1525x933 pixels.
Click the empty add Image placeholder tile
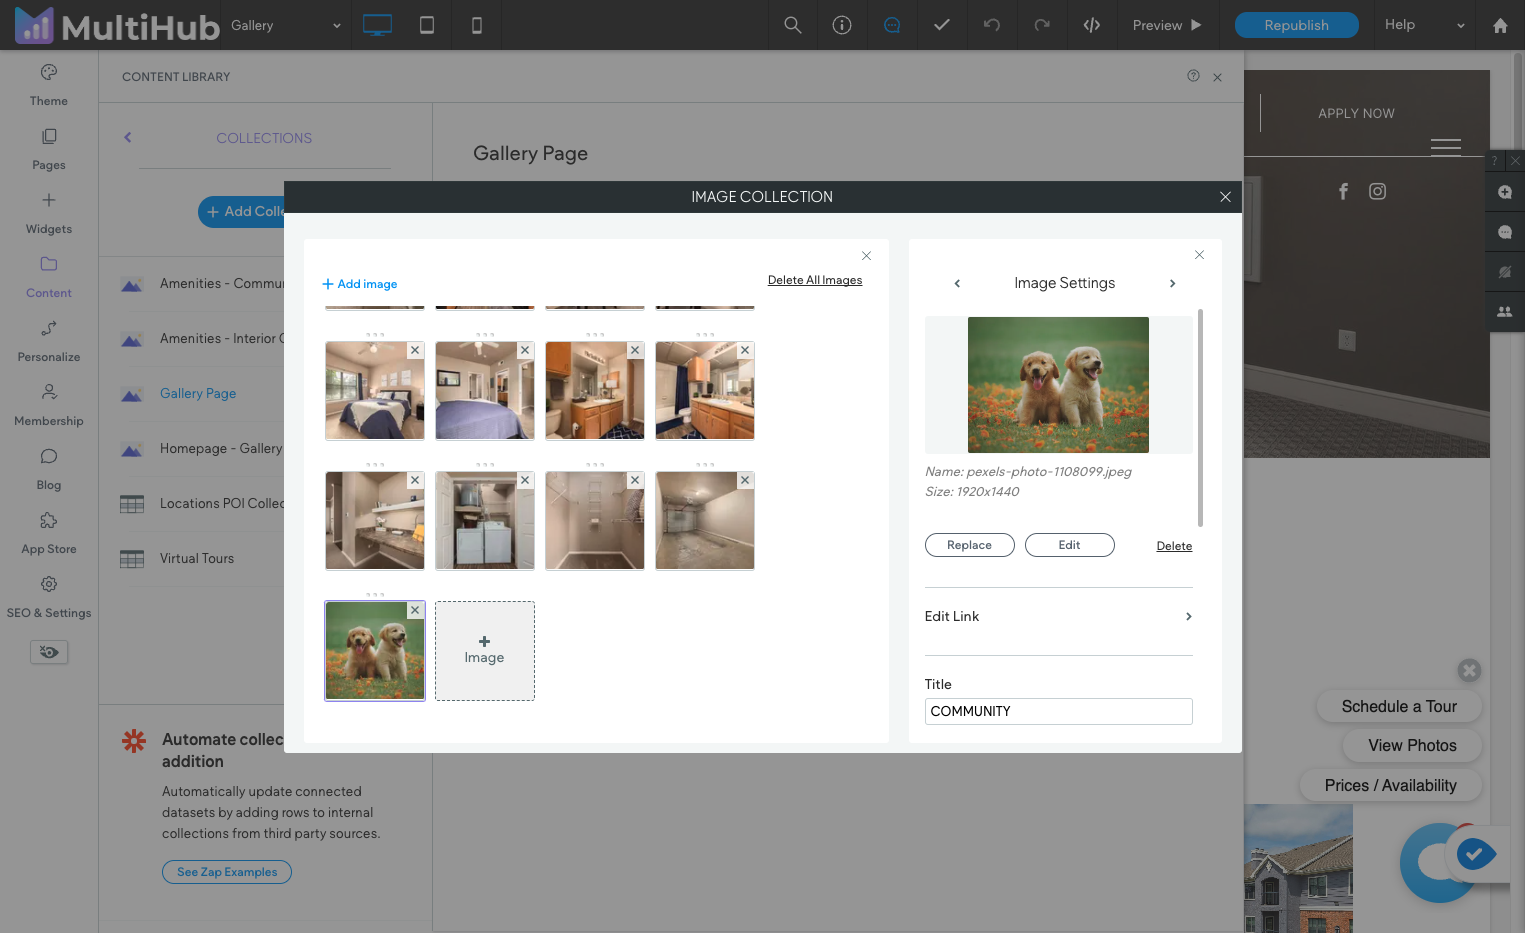[x=485, y=651]
